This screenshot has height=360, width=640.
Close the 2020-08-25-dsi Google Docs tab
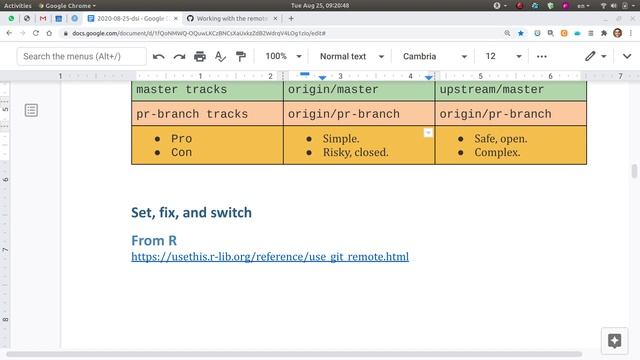tap(176, 18)
